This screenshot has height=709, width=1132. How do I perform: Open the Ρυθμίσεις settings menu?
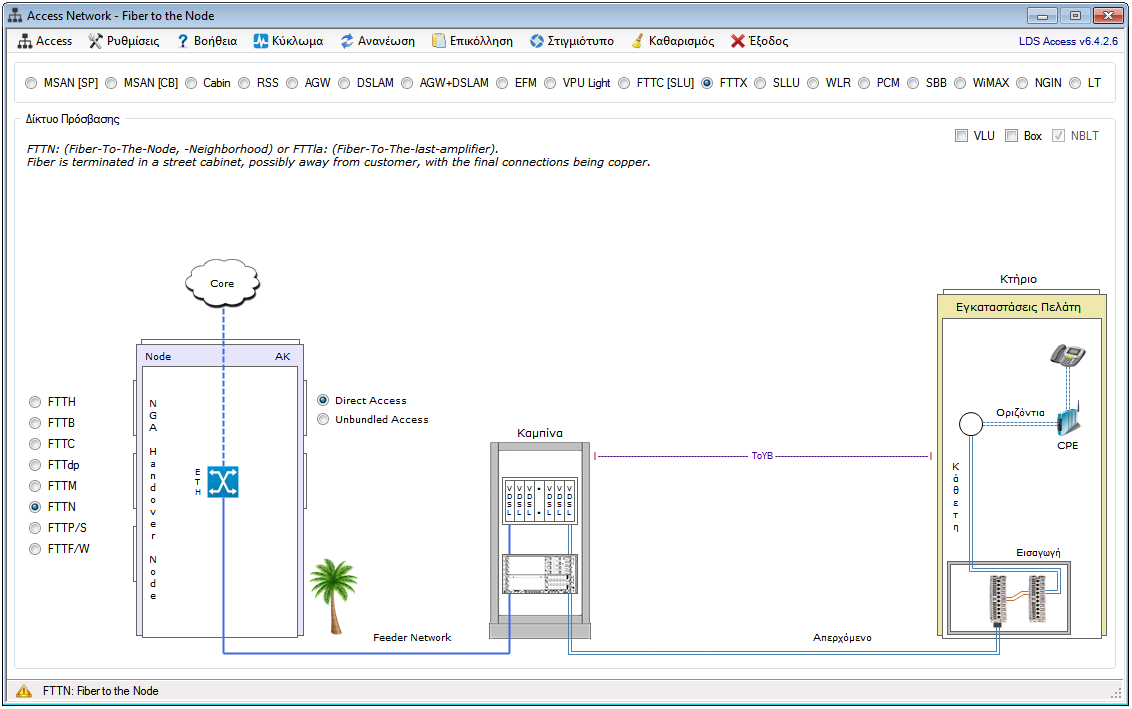(124, 41)
